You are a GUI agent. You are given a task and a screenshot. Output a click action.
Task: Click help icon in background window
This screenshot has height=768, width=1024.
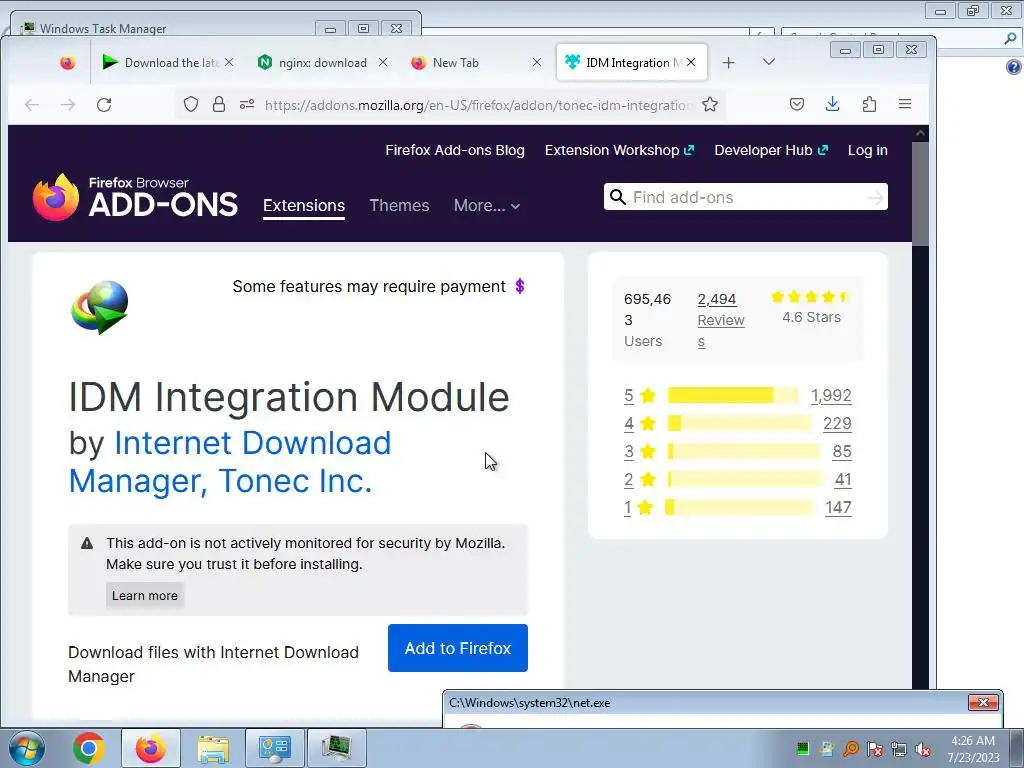pos(1014,67)
